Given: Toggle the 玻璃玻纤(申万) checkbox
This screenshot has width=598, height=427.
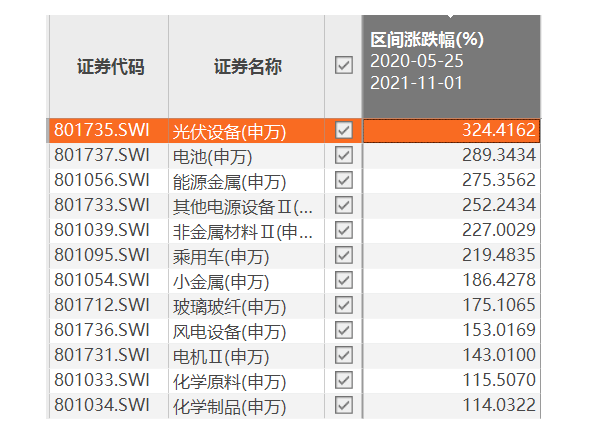Looking at the screenshot, I should coord(344,305).
